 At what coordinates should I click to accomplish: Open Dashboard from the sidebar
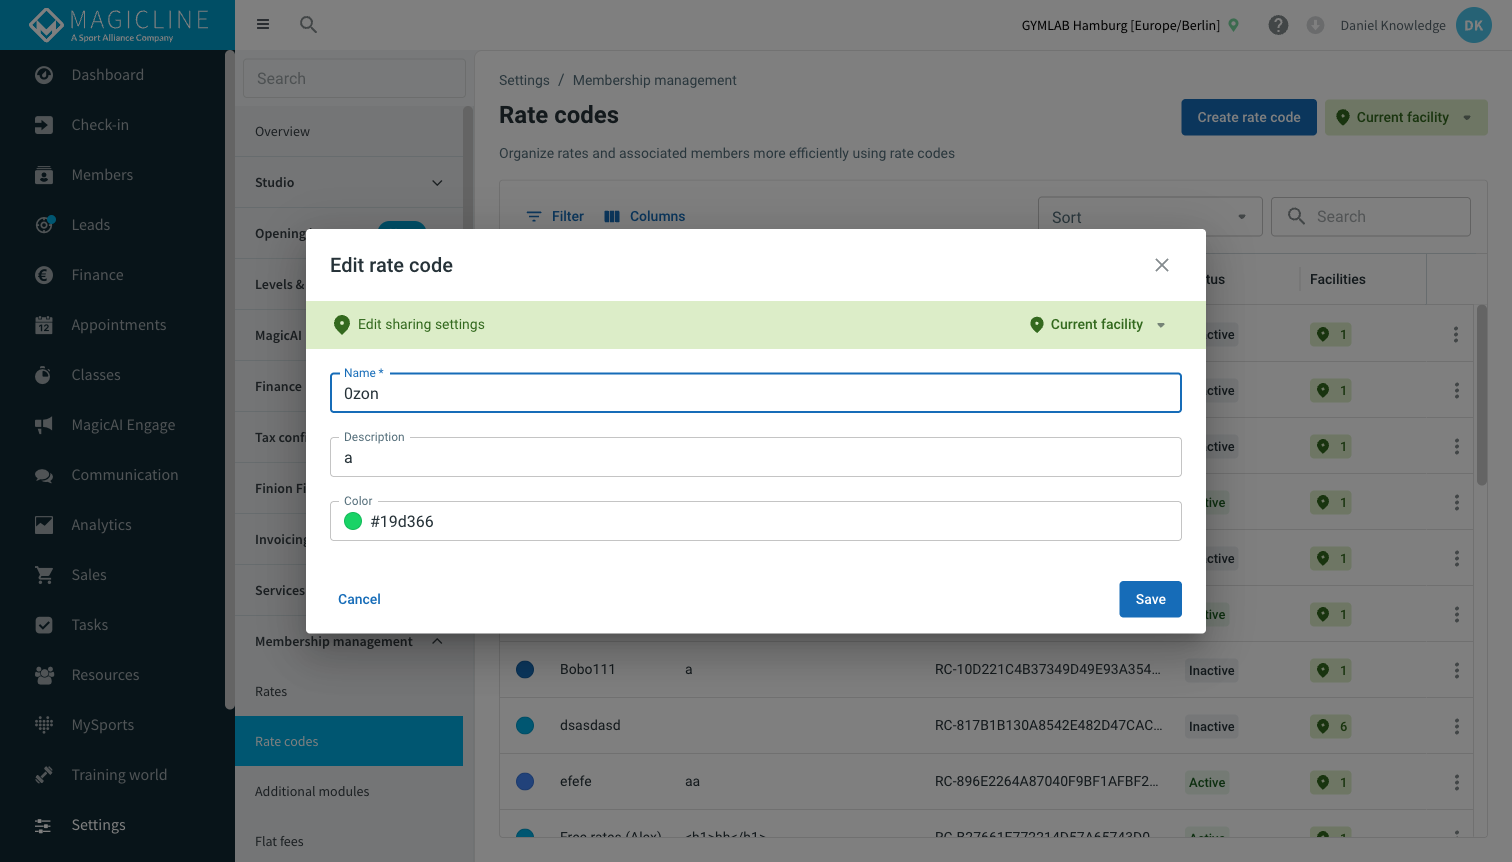107,75
